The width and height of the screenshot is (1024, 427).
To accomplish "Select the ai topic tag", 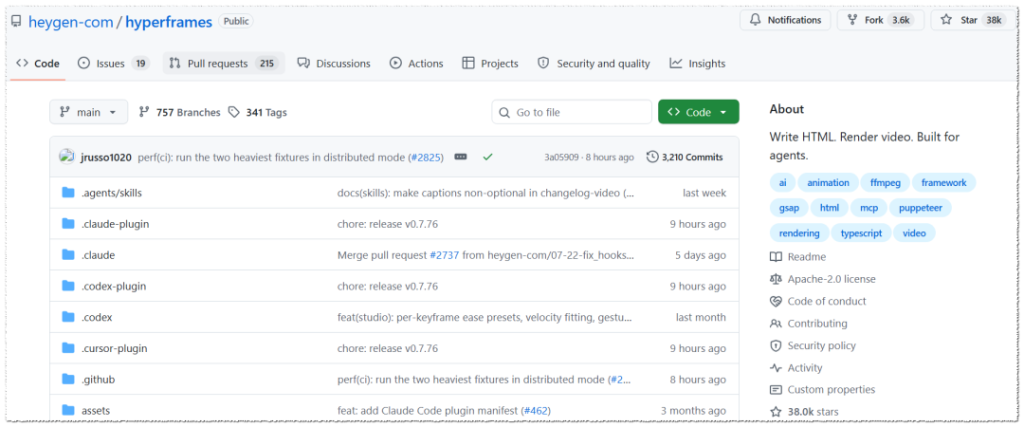I will (x=780, y=183).
